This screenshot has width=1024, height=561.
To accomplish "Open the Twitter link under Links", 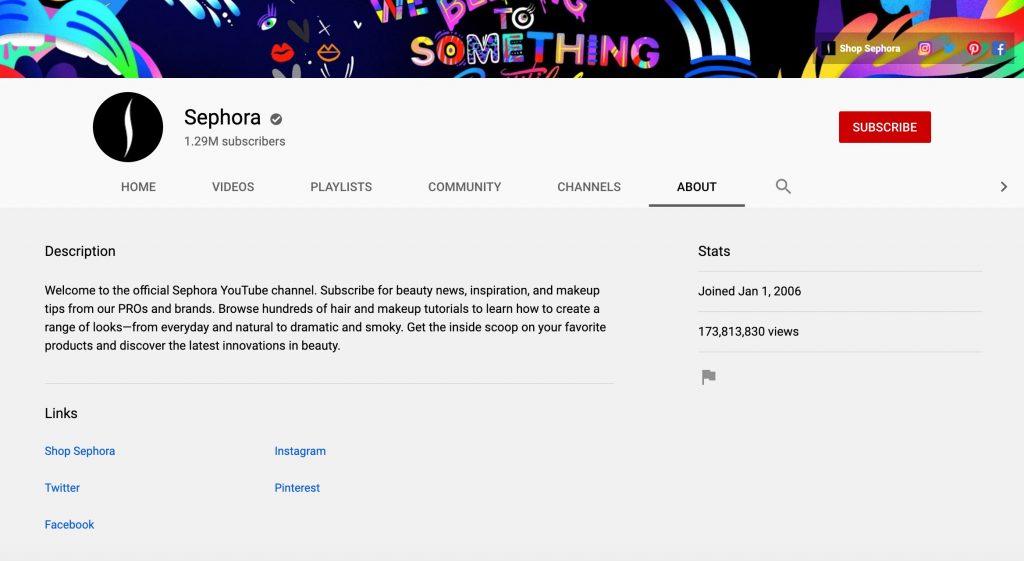I will (62, 487).
